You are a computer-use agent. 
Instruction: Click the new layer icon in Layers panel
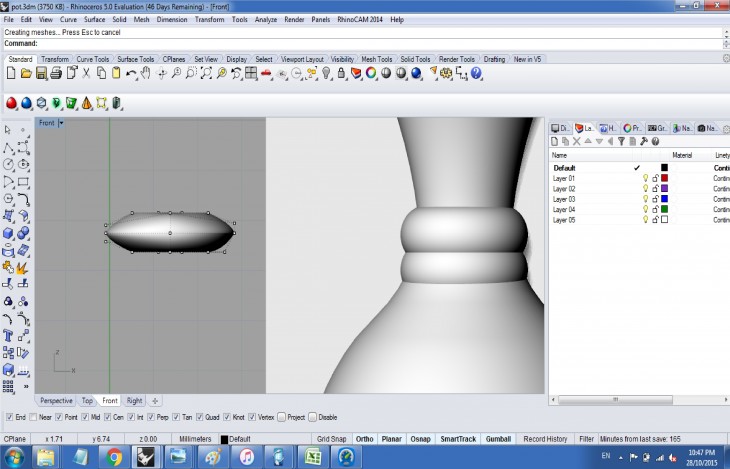tap(556, 141)
